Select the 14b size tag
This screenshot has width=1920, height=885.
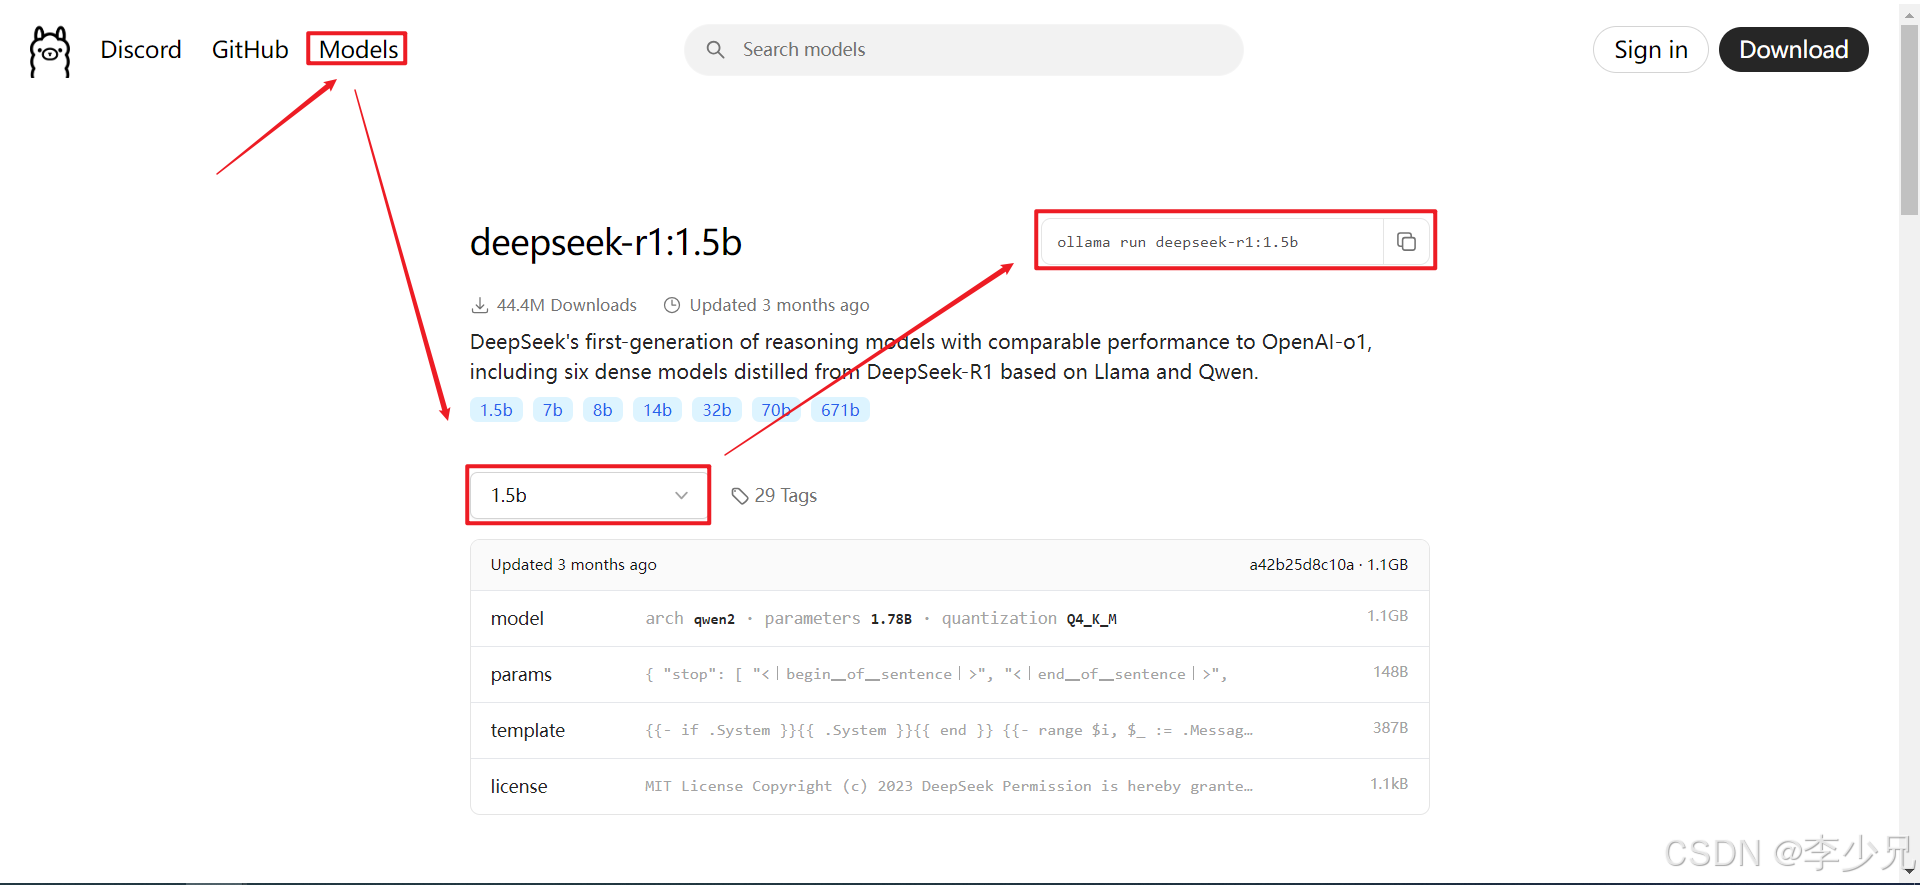pyautogui.click(x=657, y=410)
